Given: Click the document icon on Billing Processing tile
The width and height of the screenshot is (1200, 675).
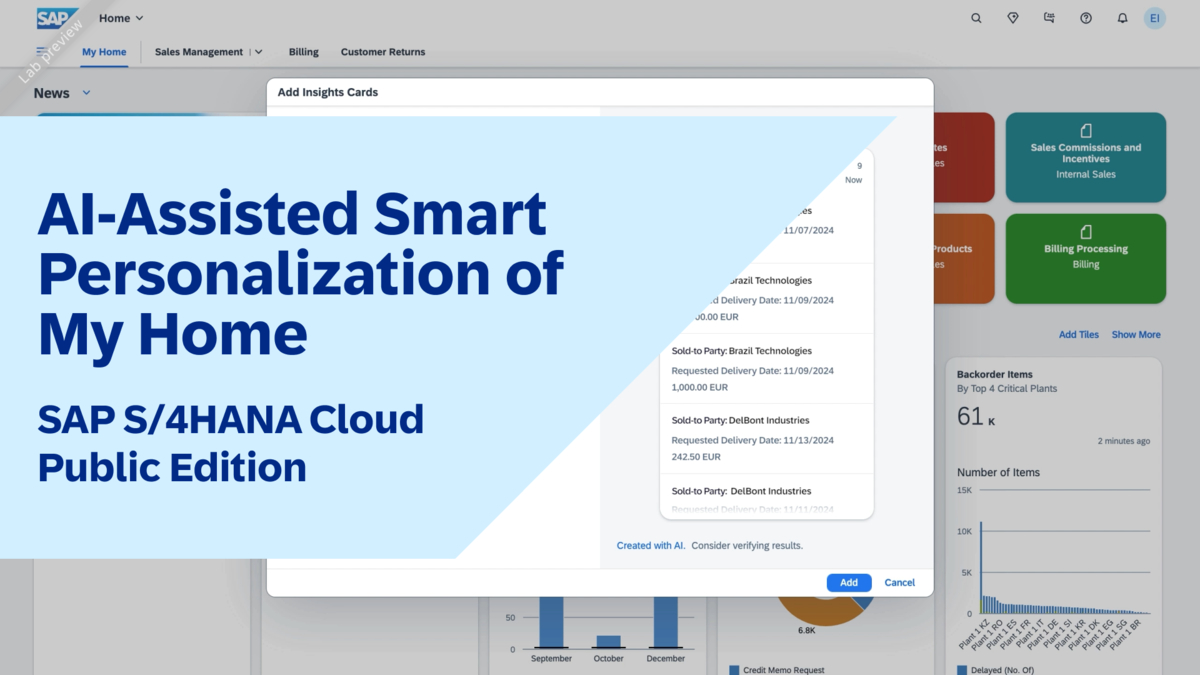Looking at the screenshot, I should [x=1085, y=233].
